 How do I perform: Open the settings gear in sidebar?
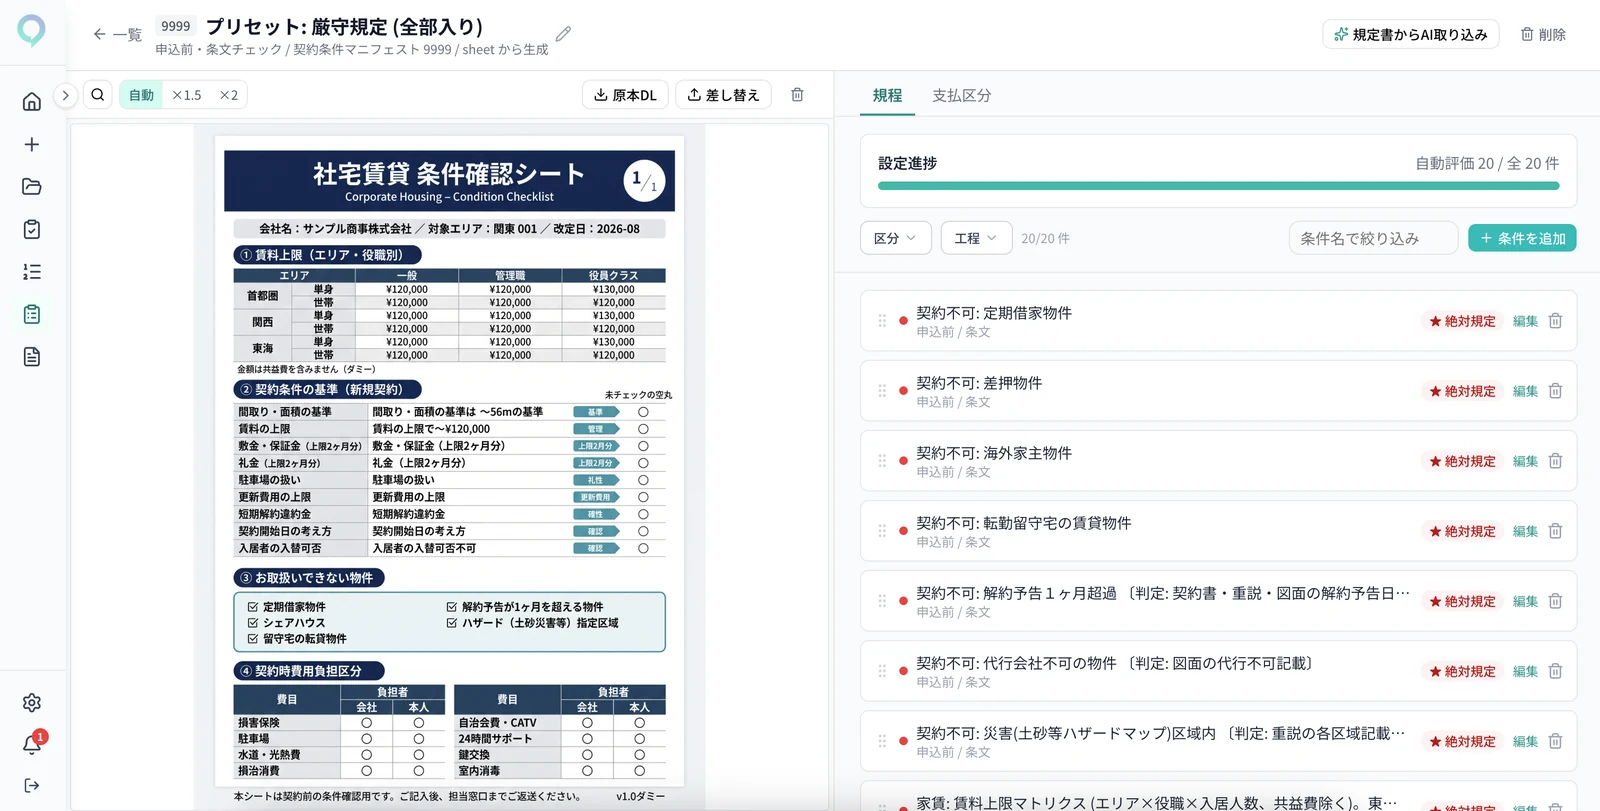(32, 702)
